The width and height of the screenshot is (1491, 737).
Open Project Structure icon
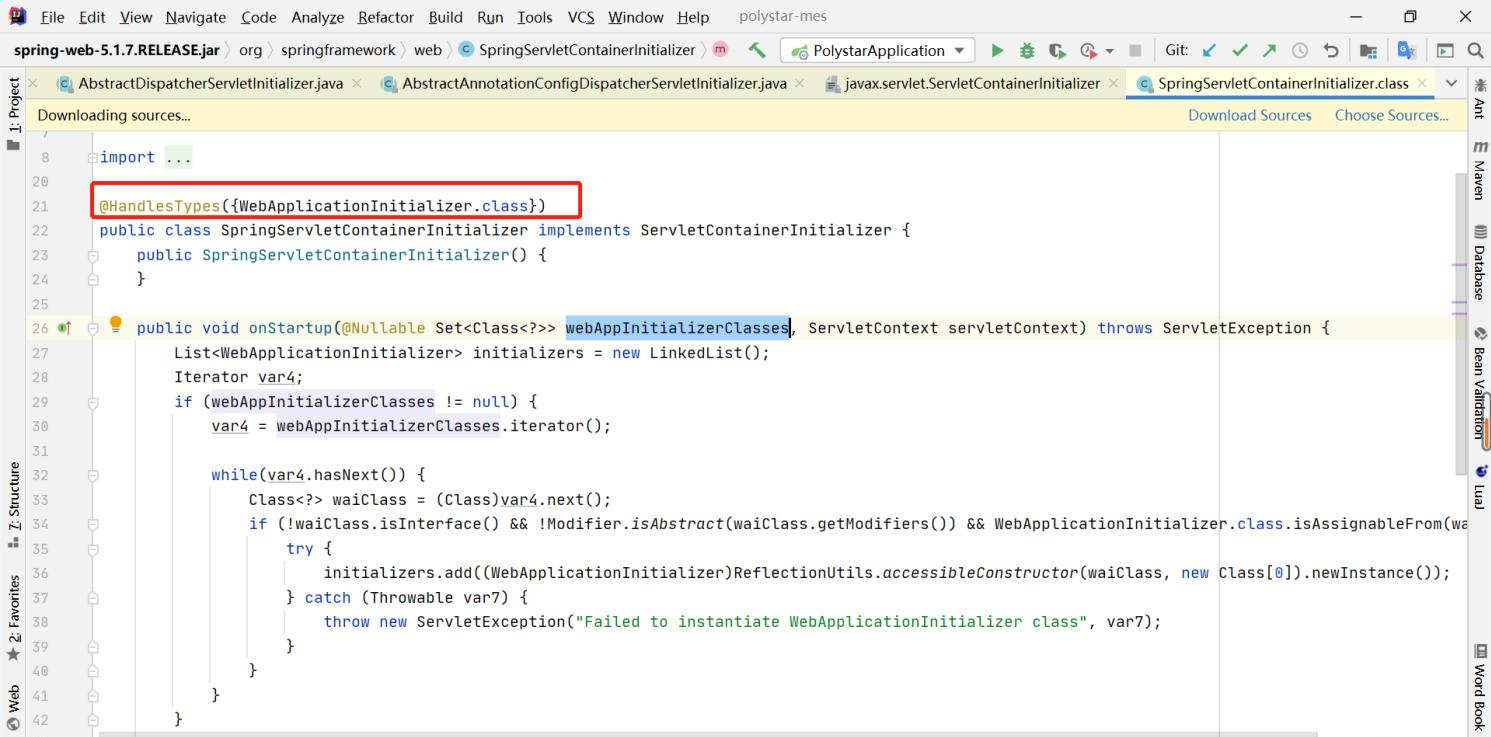[x=1369, y=50]
